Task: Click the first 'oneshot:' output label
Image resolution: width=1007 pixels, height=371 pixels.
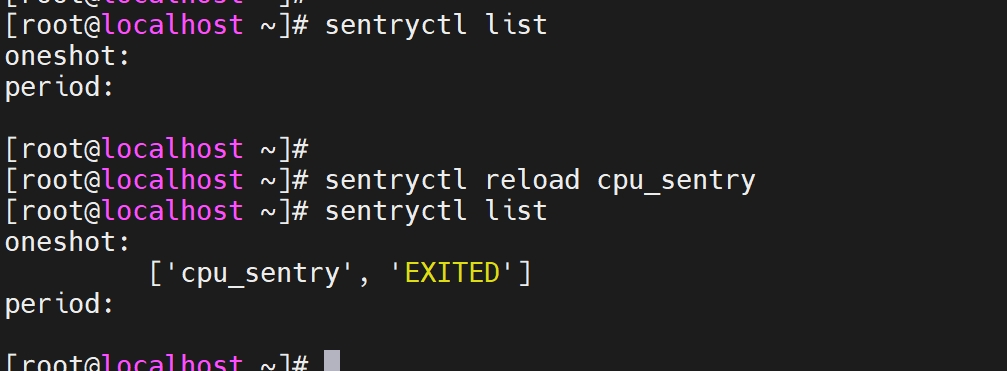Action: (x=67, y=56)
